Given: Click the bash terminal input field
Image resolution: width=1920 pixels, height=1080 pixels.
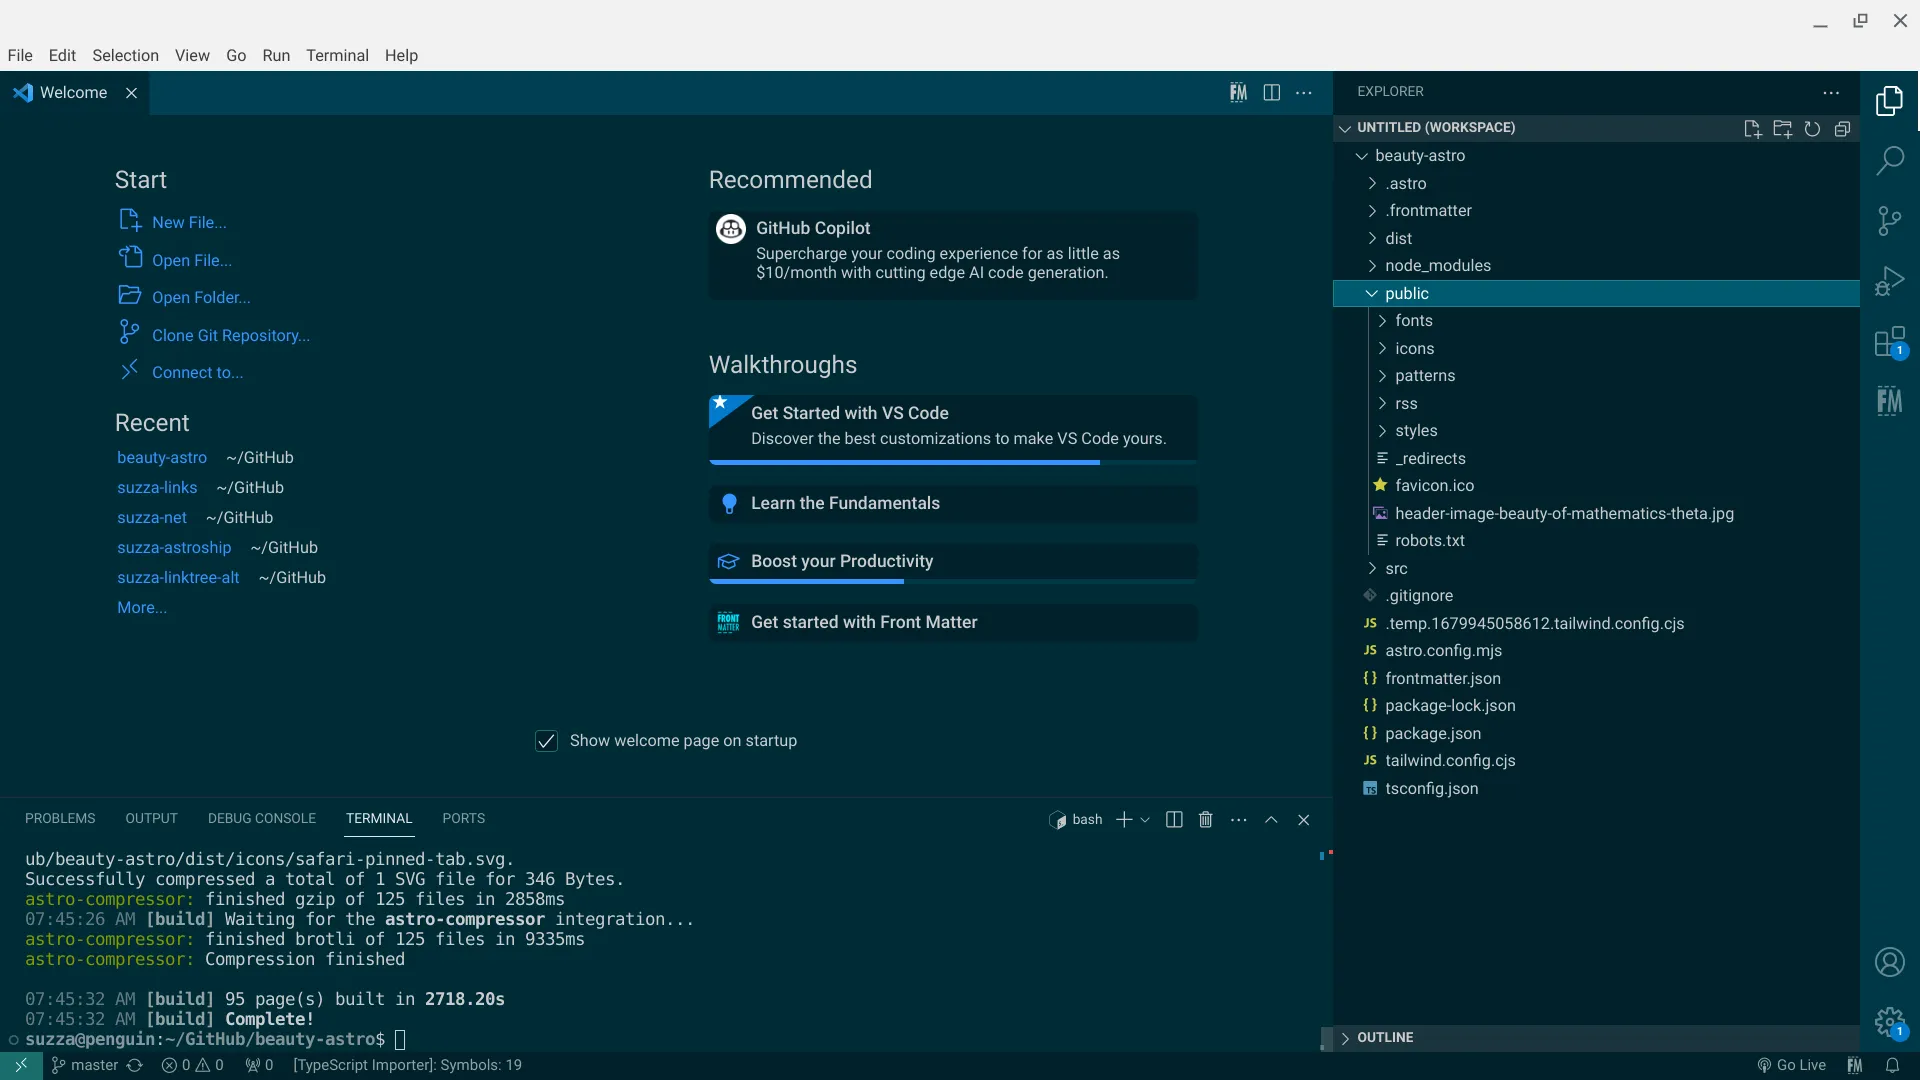Looking at the screenshot, I should (405, 1039).
